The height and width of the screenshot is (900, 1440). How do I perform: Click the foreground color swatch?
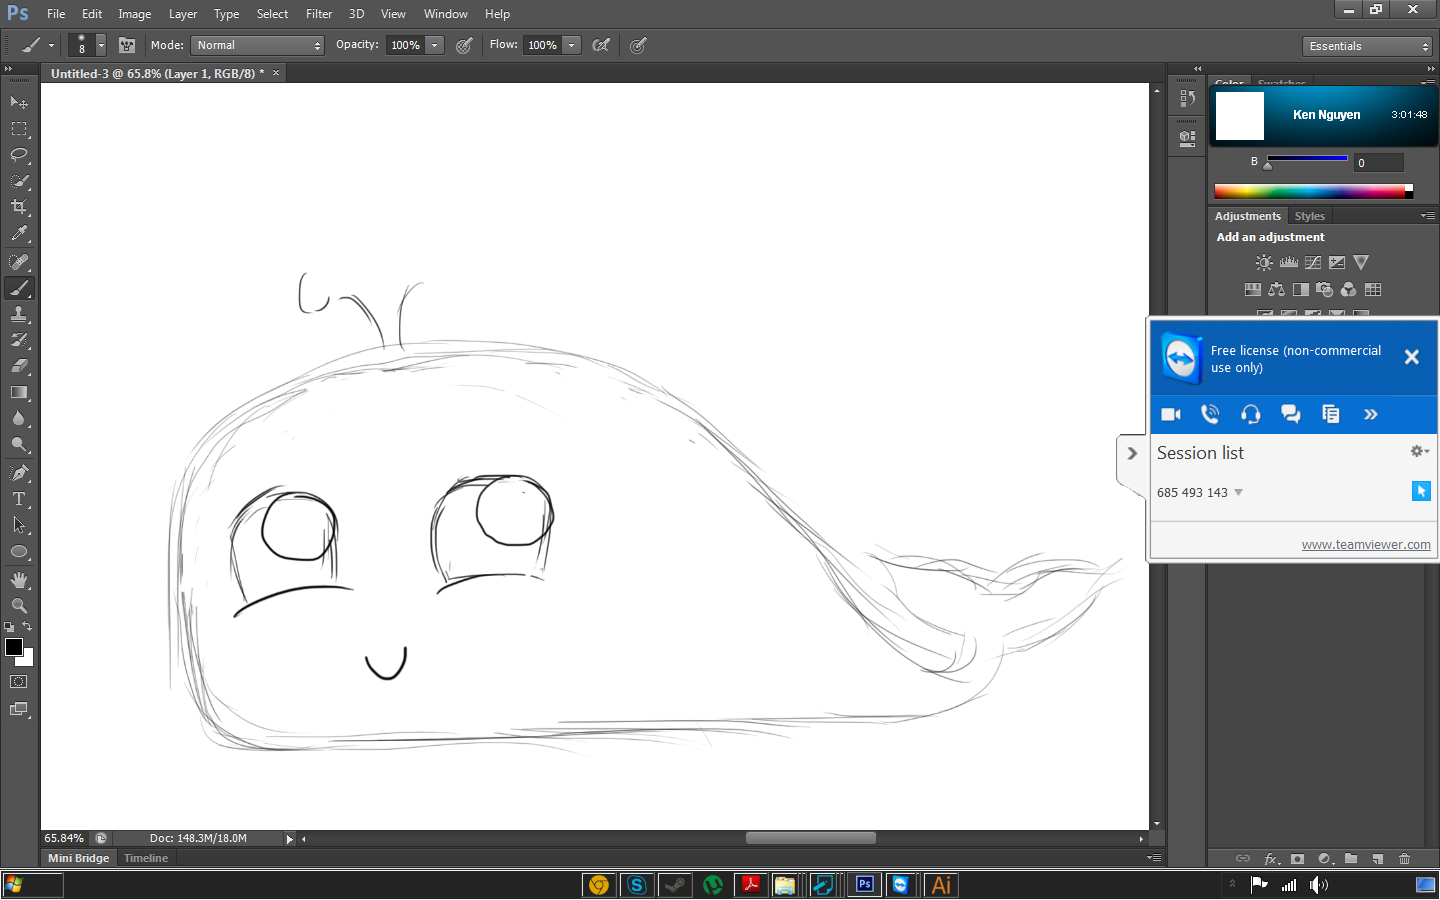(14, 647)
